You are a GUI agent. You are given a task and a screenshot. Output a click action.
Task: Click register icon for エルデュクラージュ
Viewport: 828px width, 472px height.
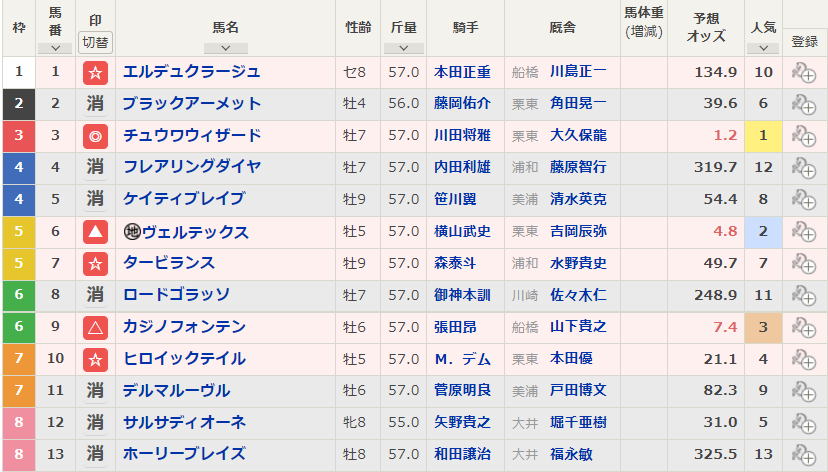coord(804,73)
